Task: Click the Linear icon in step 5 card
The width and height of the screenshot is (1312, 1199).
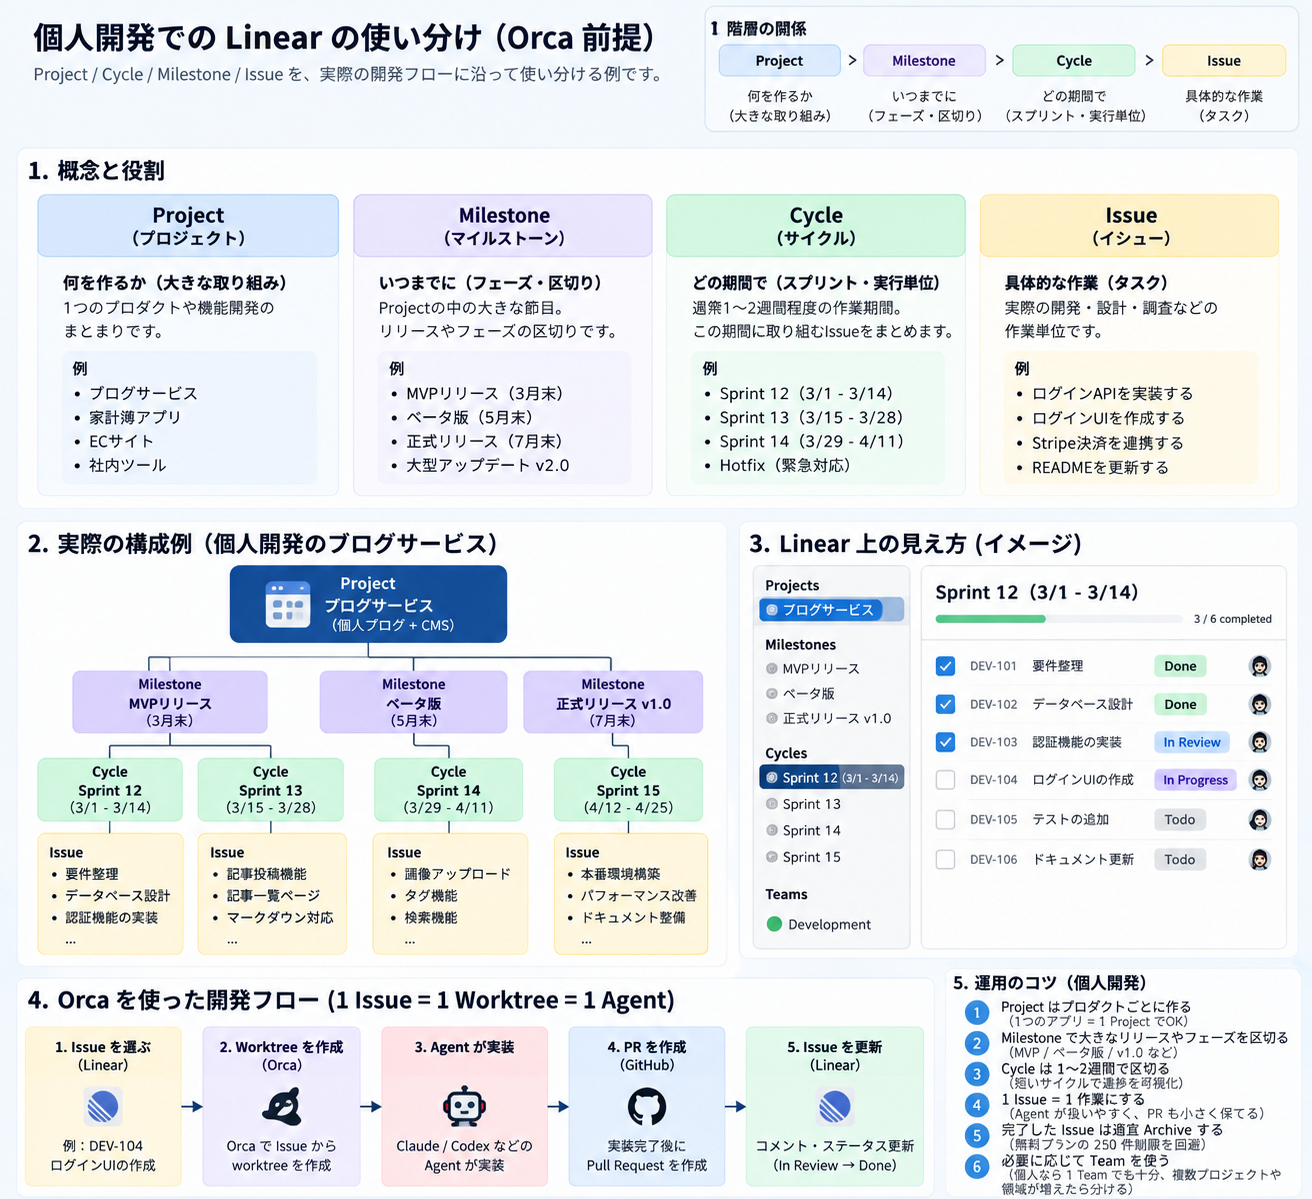Action: point(834,1107)
